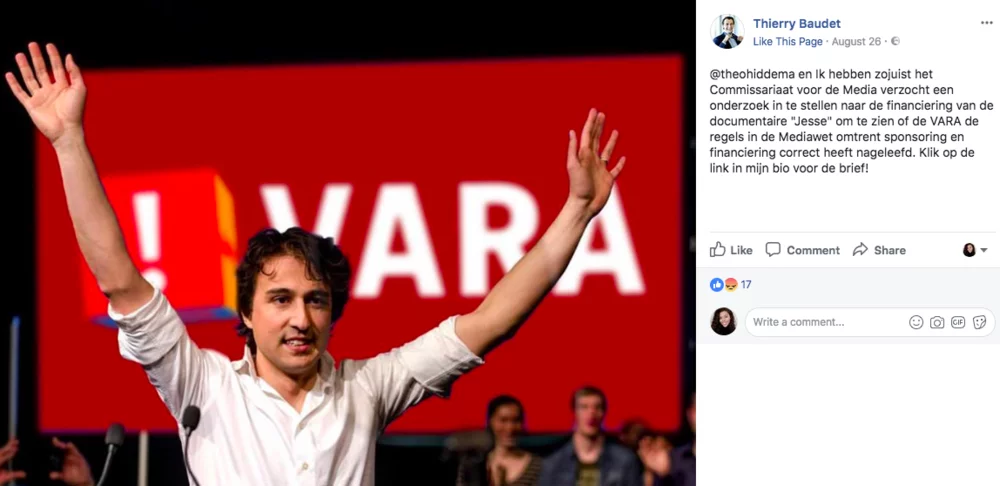
Task: Click into the Write a comment field
Action: [x=870, y=322]
